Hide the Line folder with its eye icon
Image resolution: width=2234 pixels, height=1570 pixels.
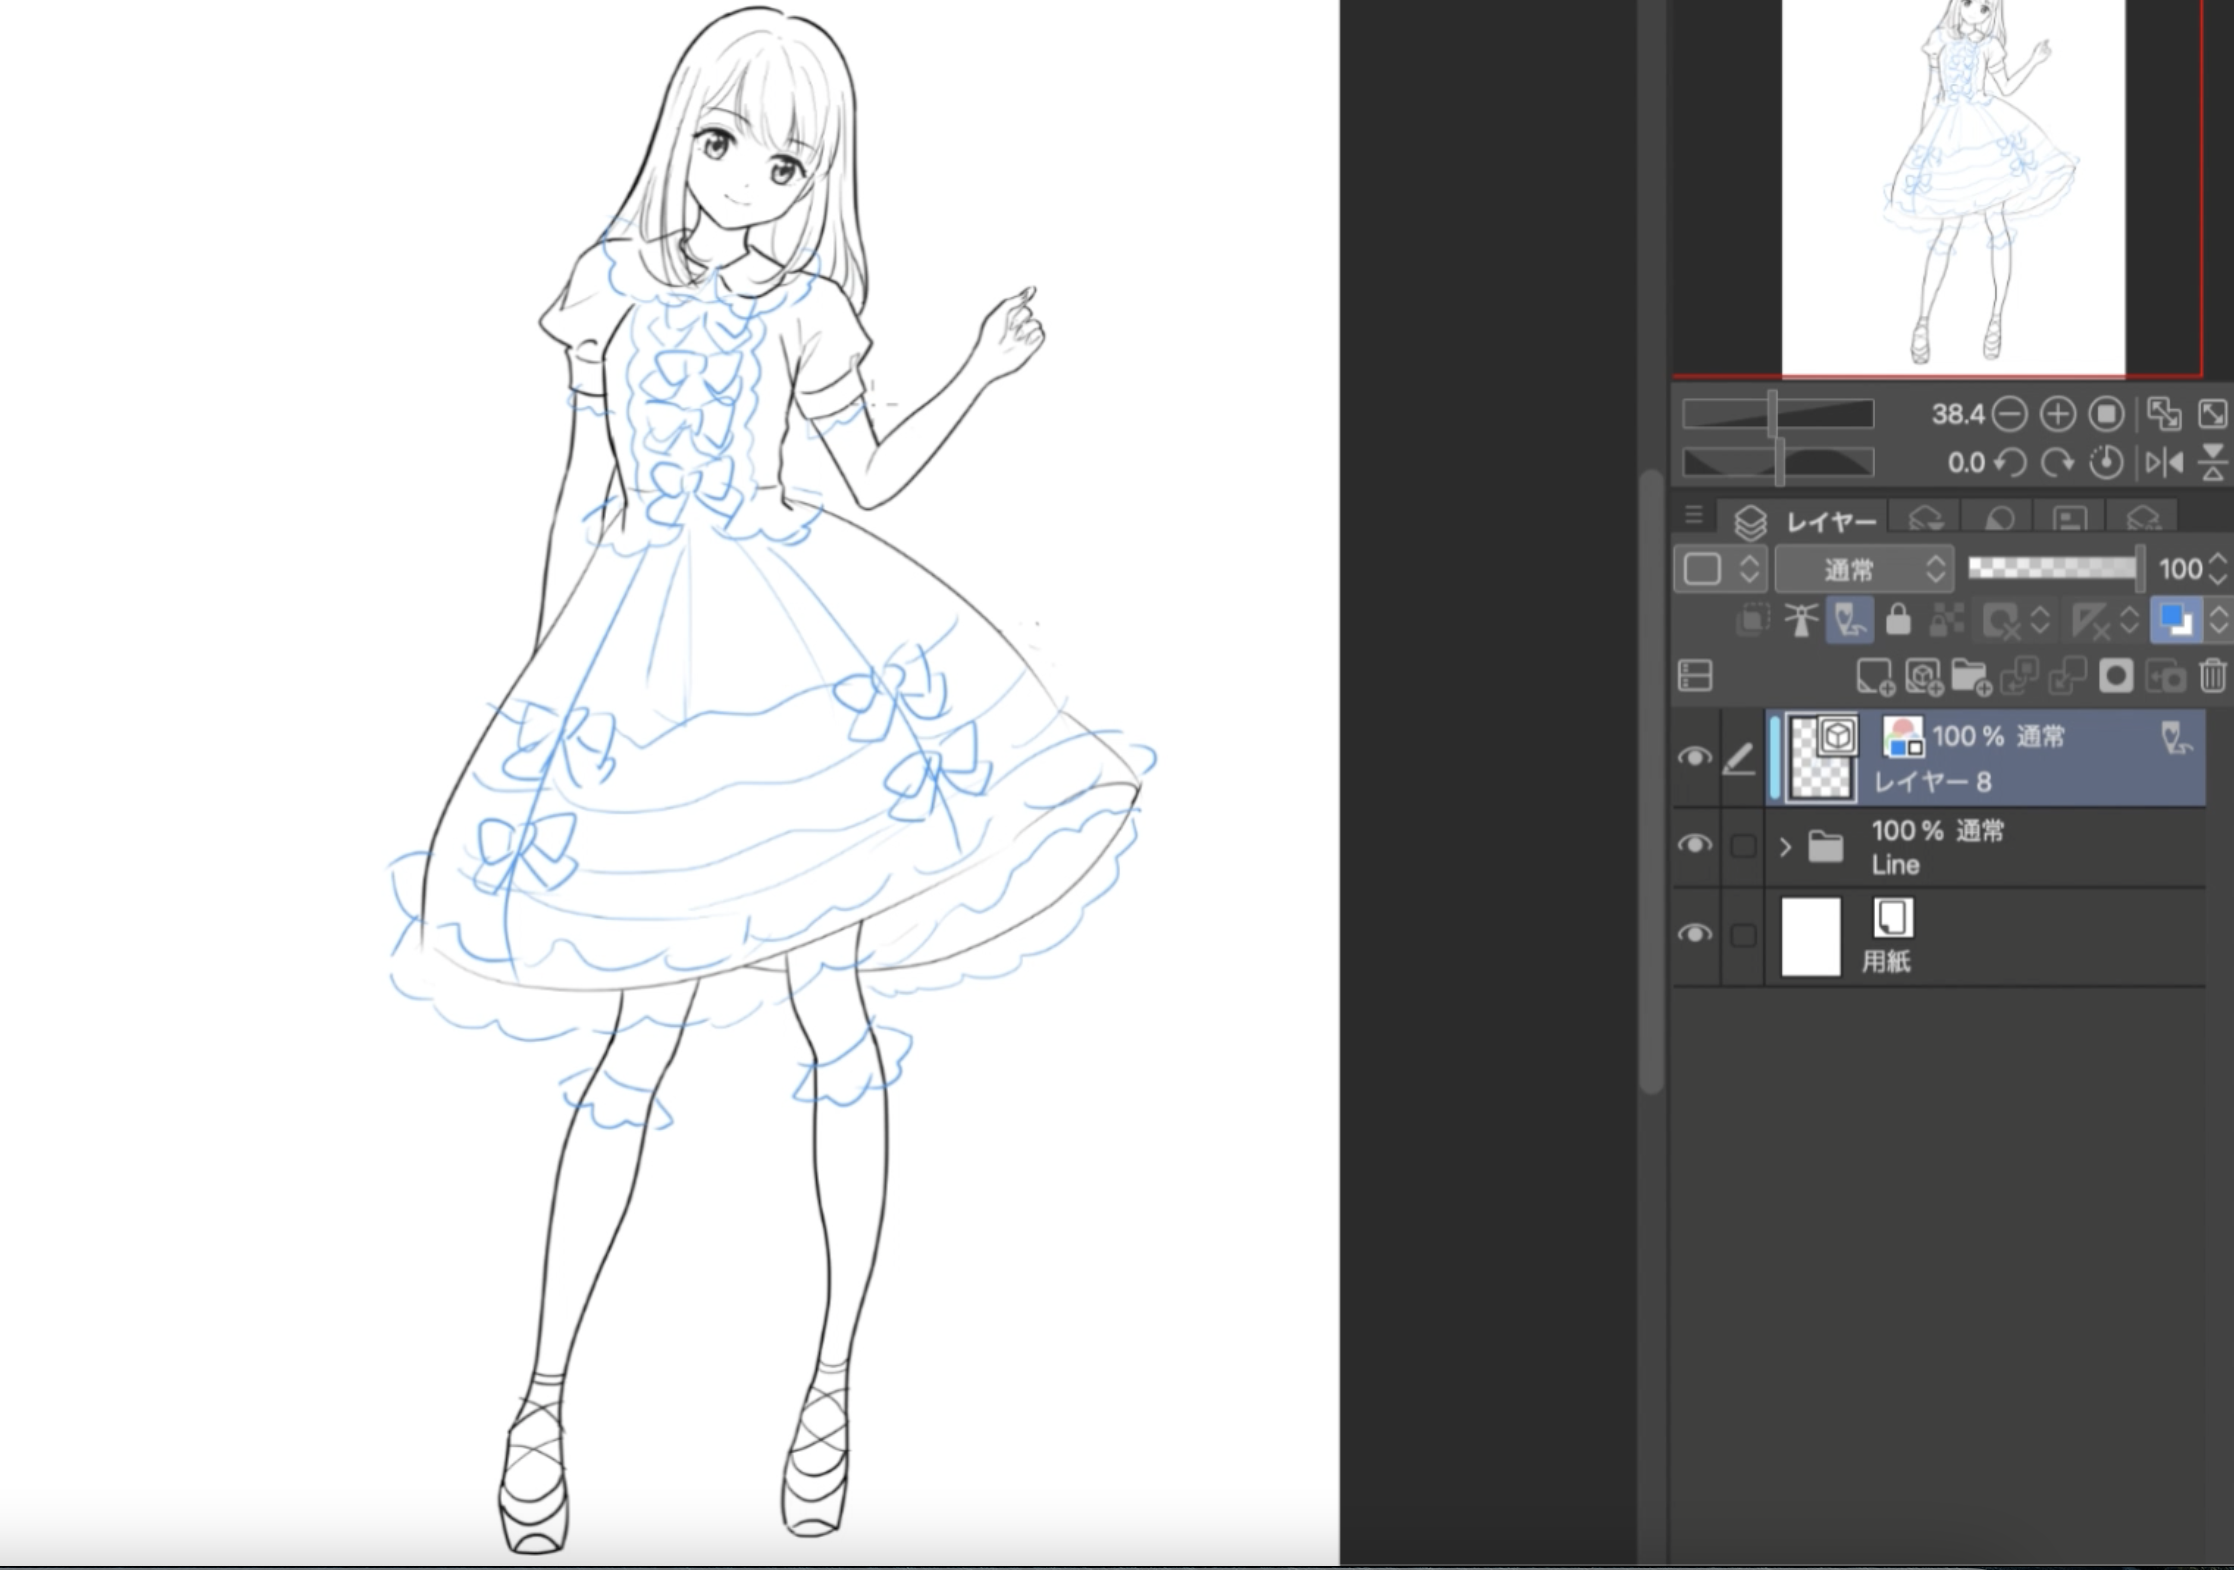tap(1694, 845)
